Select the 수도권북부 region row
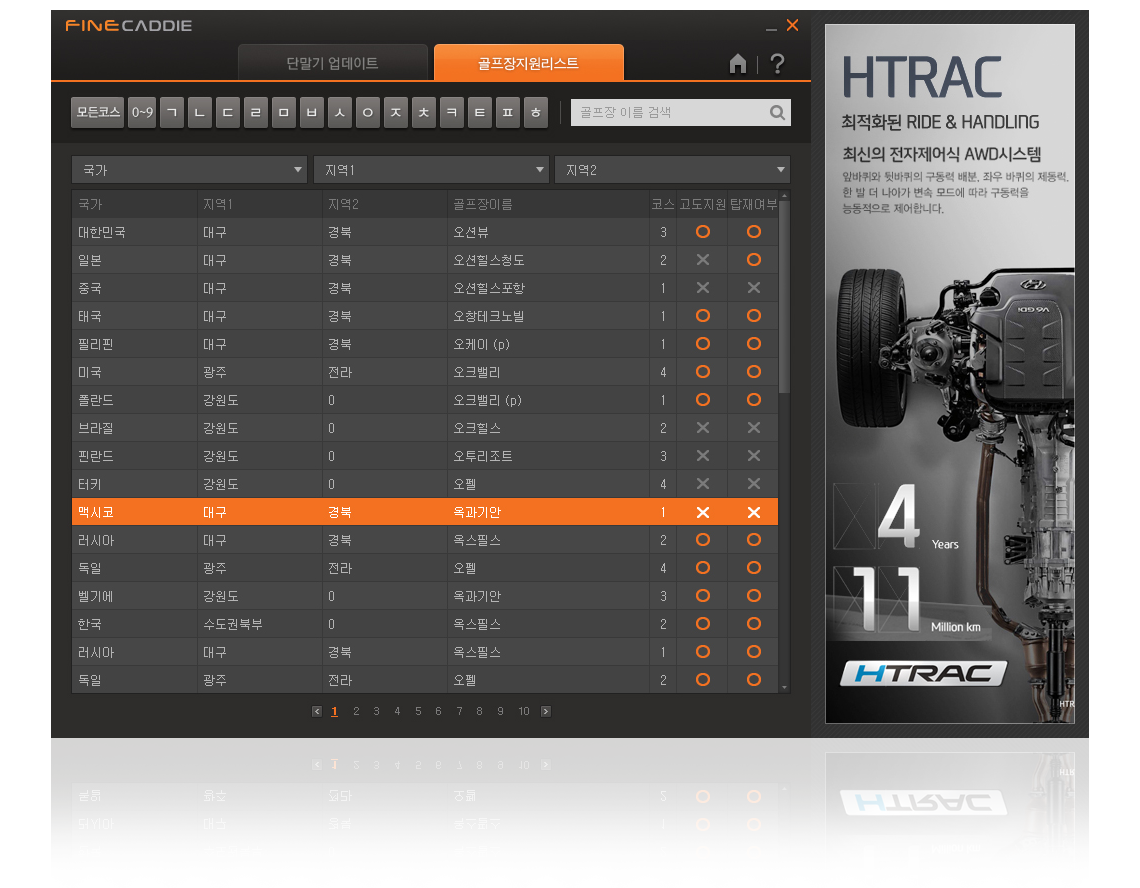This screenshot has height=888, width=1140. [425, 624]
